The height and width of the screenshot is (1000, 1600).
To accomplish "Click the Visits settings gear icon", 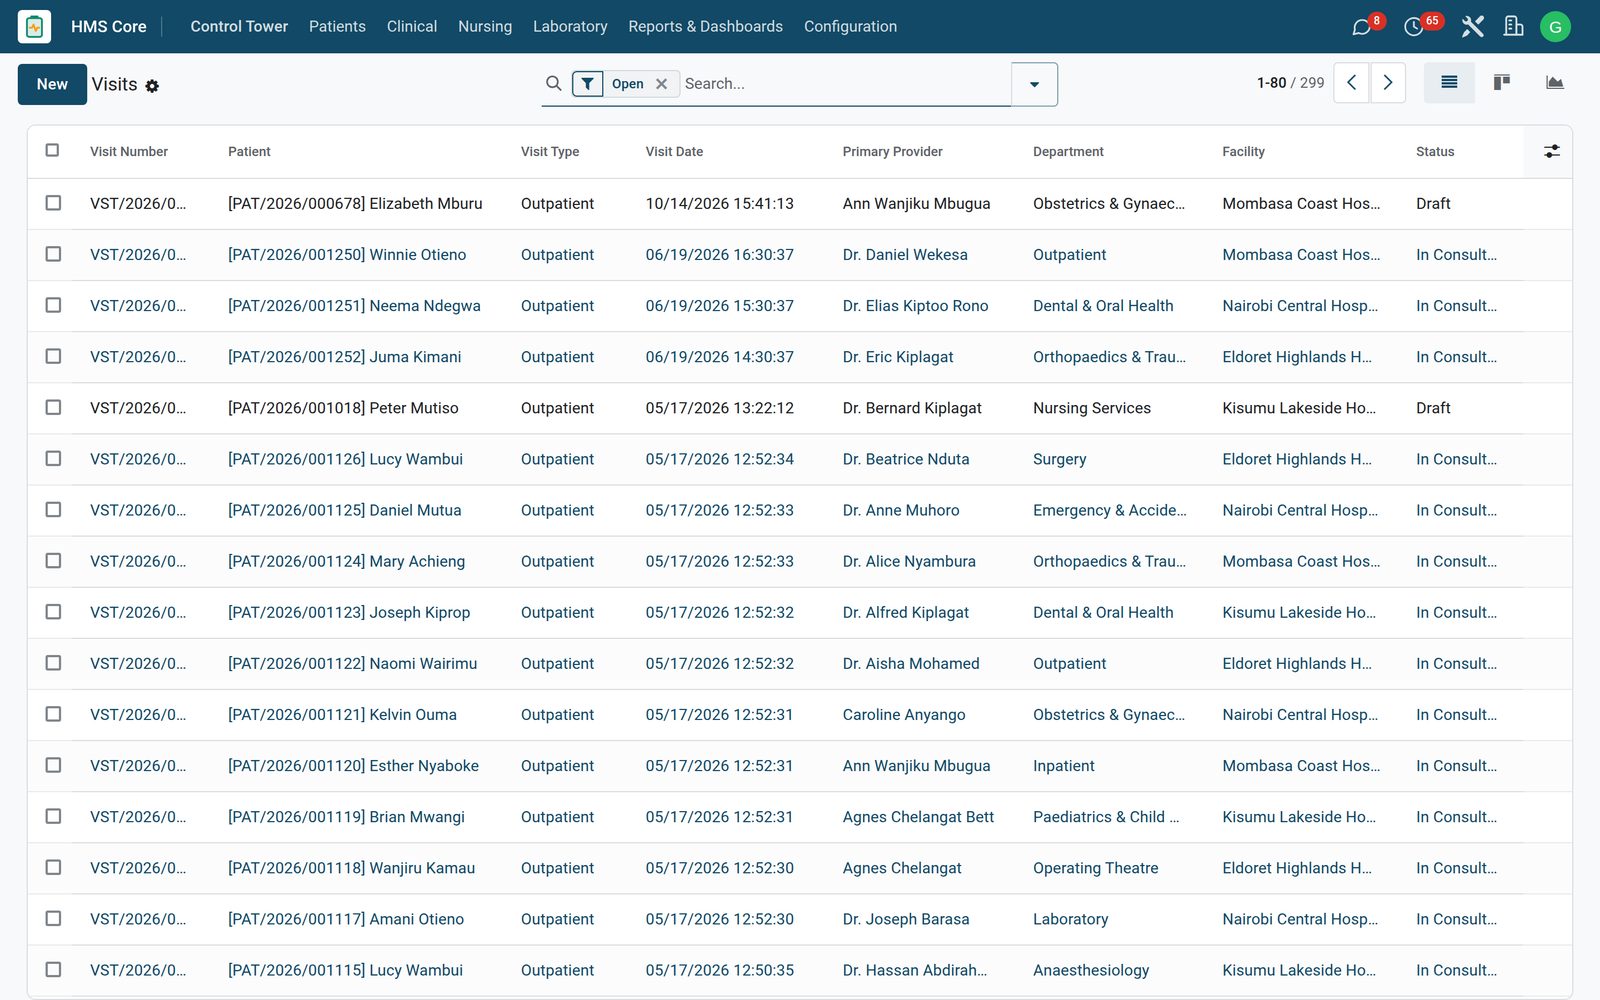I will tap(152, 86).
